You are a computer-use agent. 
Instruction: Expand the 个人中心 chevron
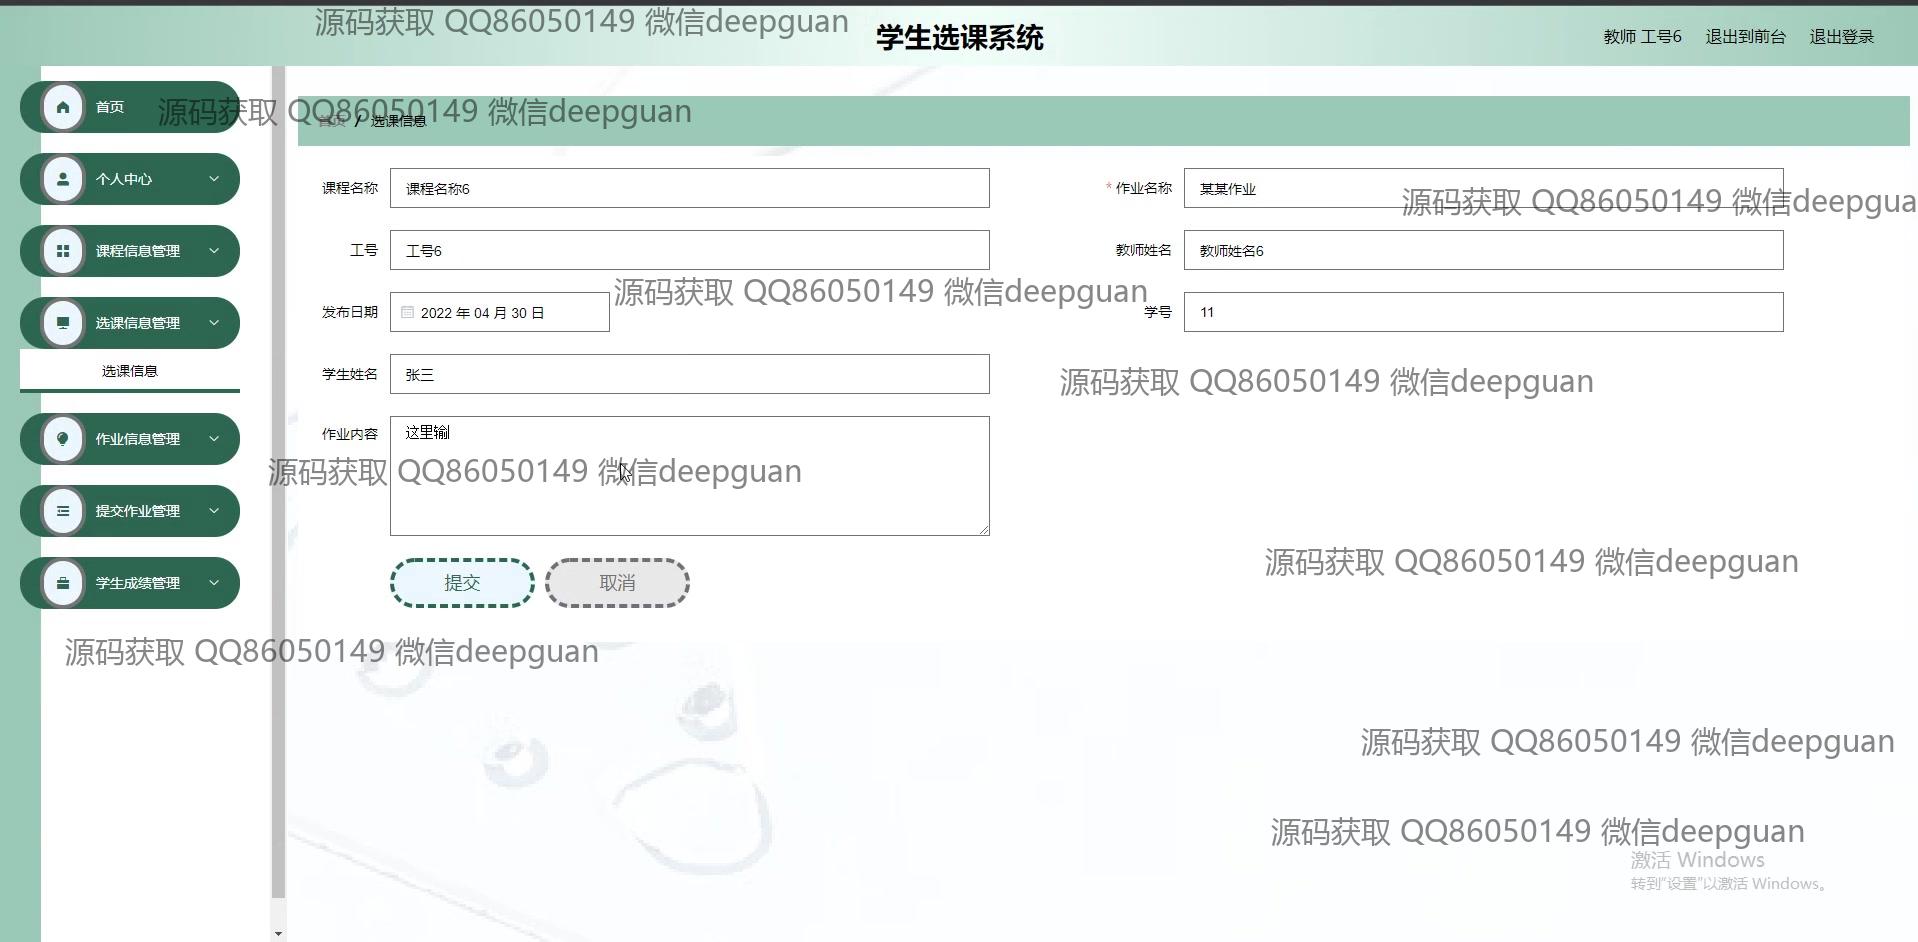[213, 179]
